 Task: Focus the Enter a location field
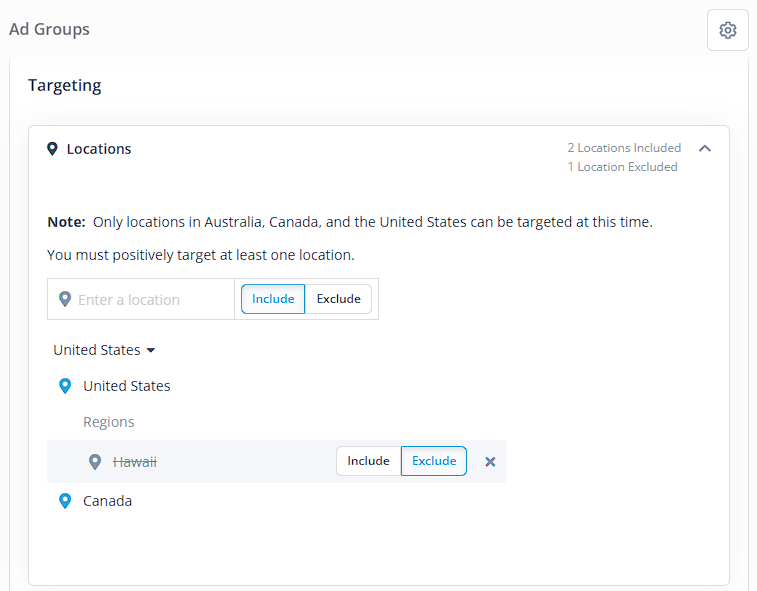[x=141, y=299]
